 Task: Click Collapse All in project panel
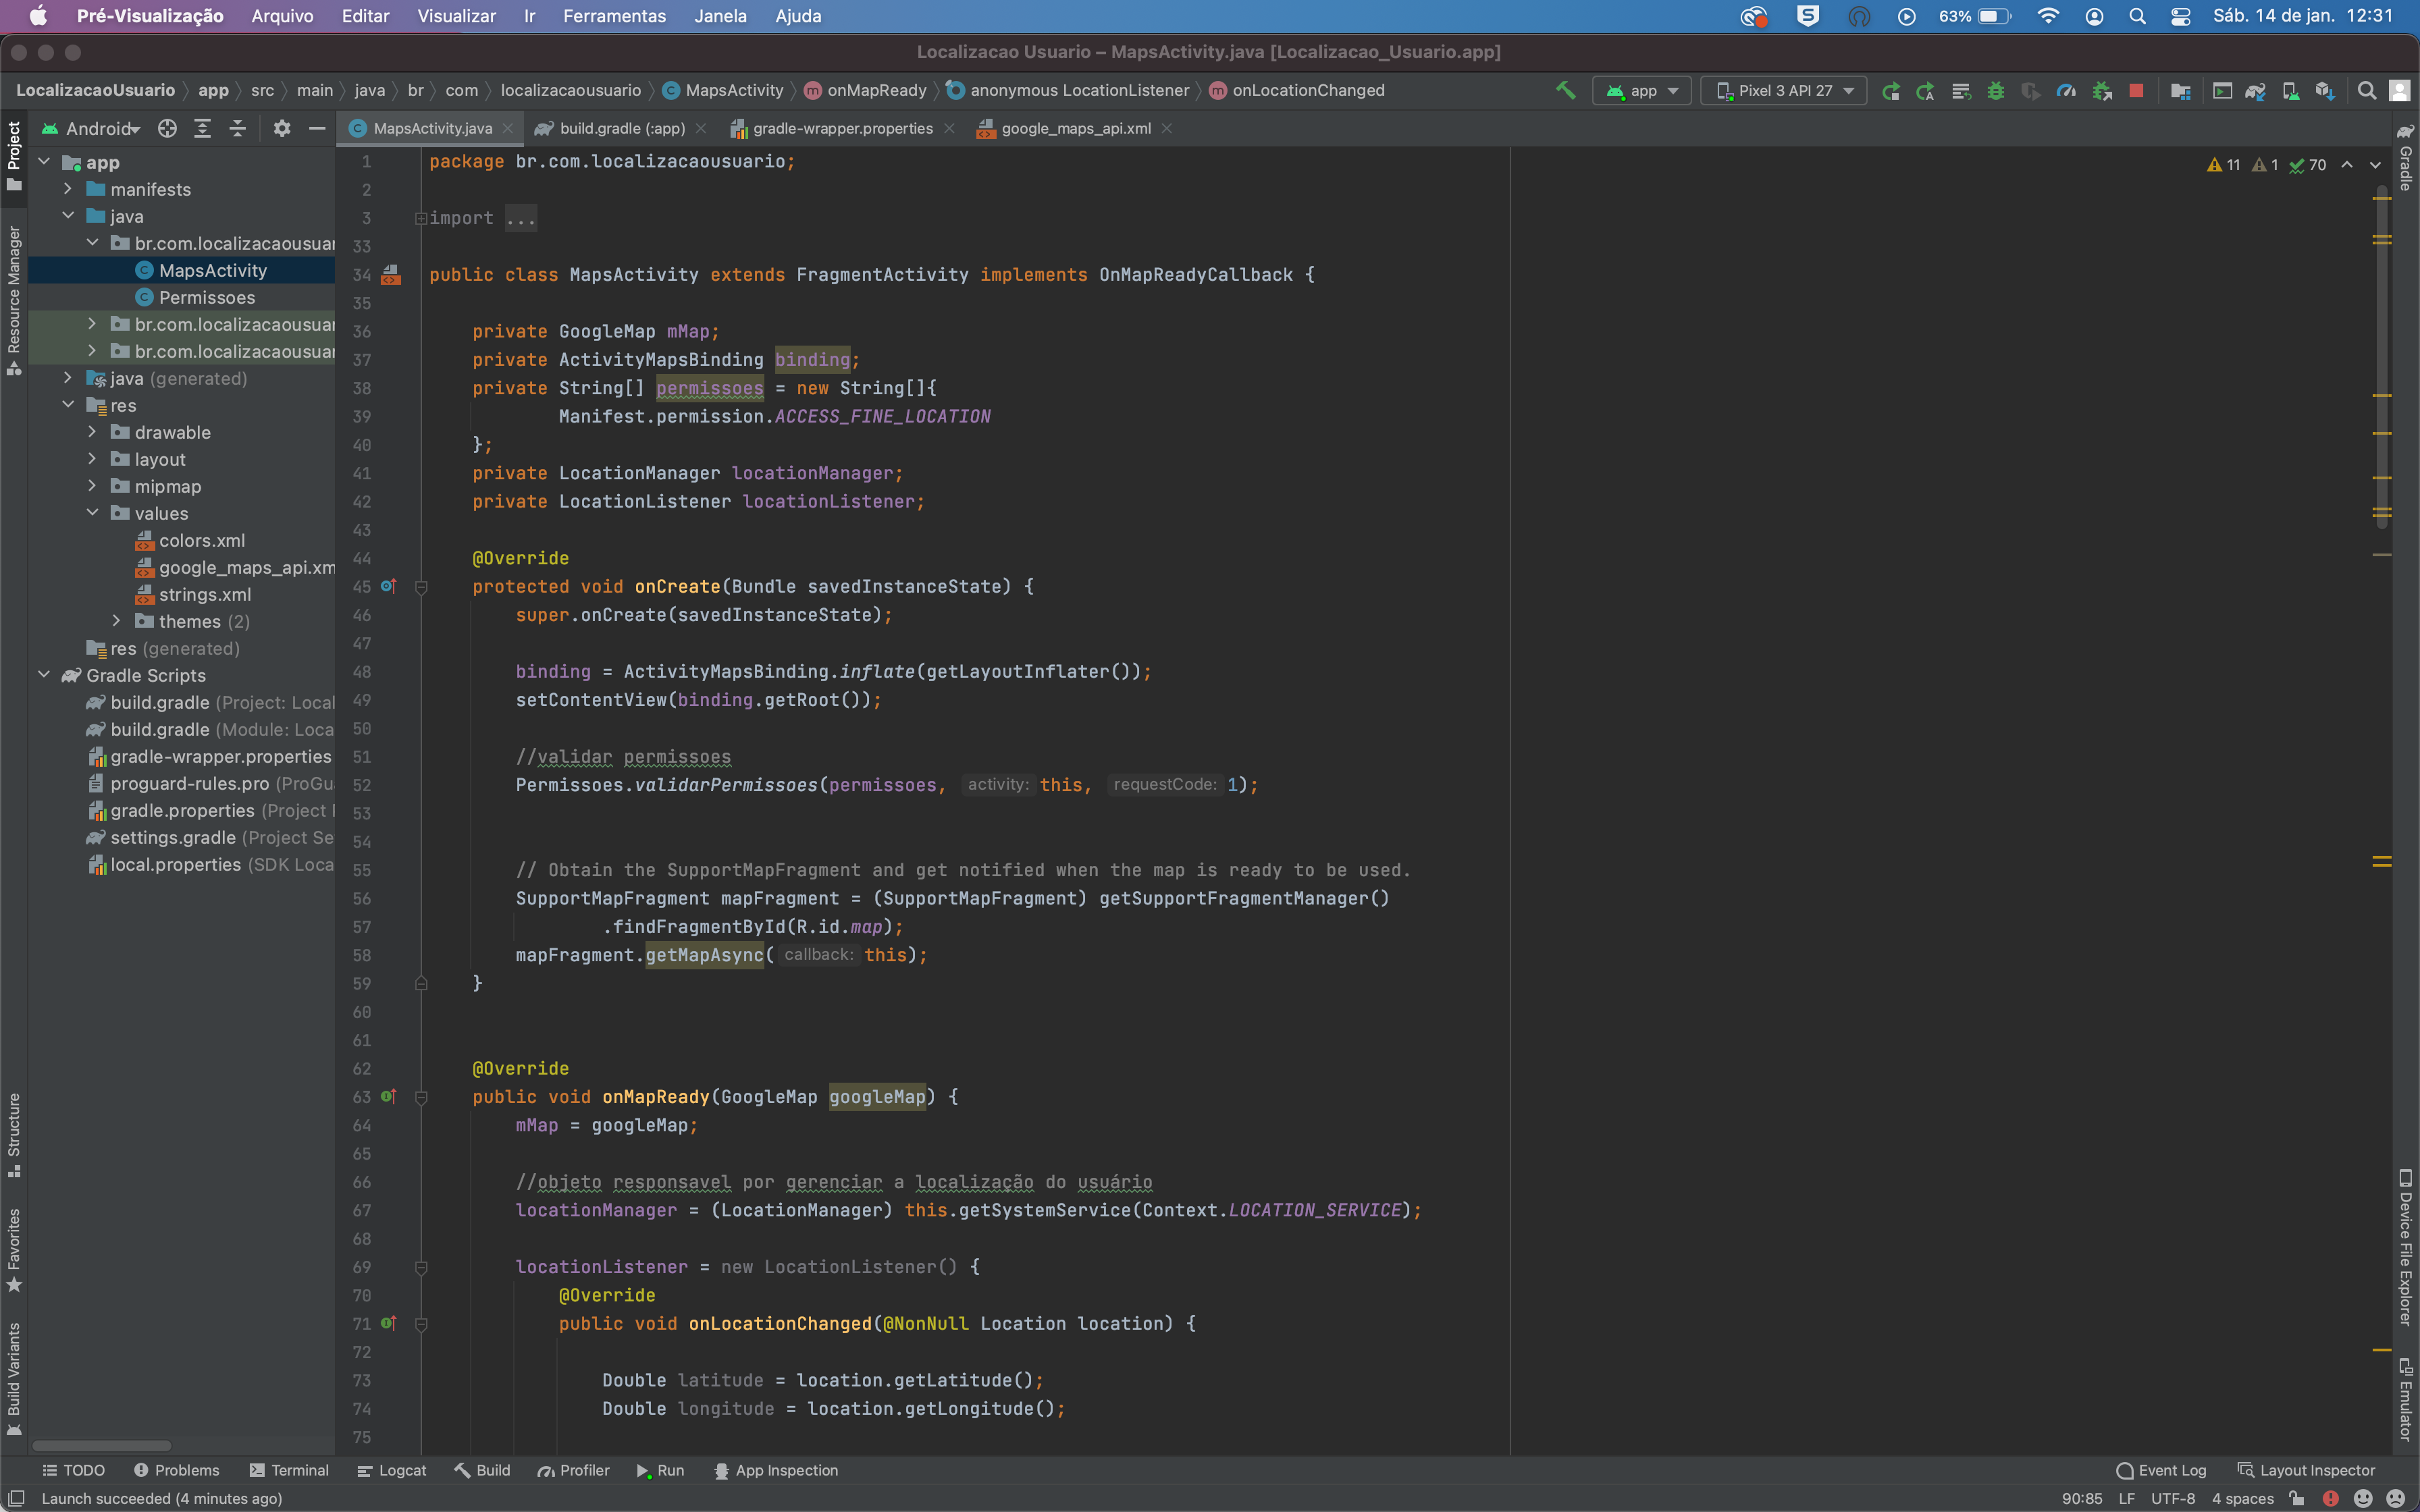tap(237, 128)
